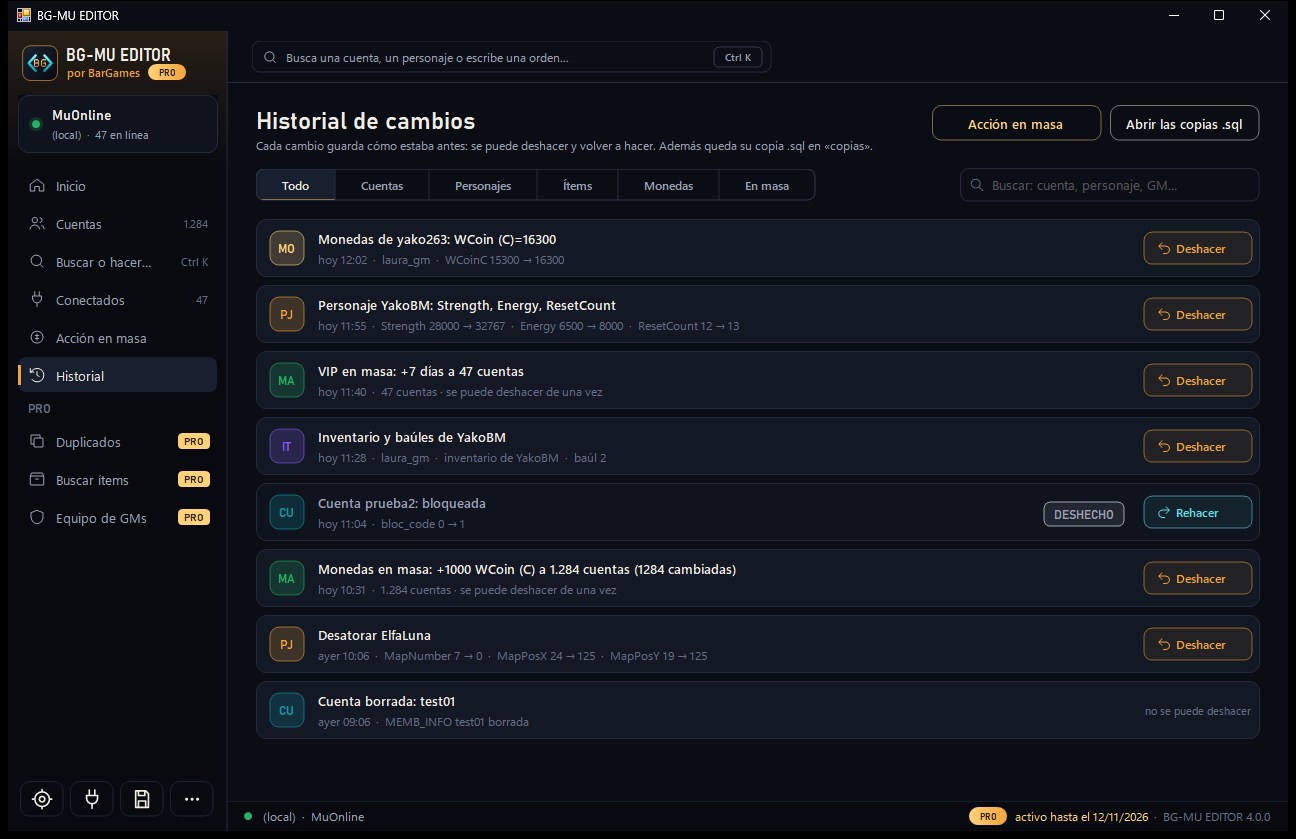
Task: Click the Equipo de GMs shield icon
Action: tap(37, 518)
